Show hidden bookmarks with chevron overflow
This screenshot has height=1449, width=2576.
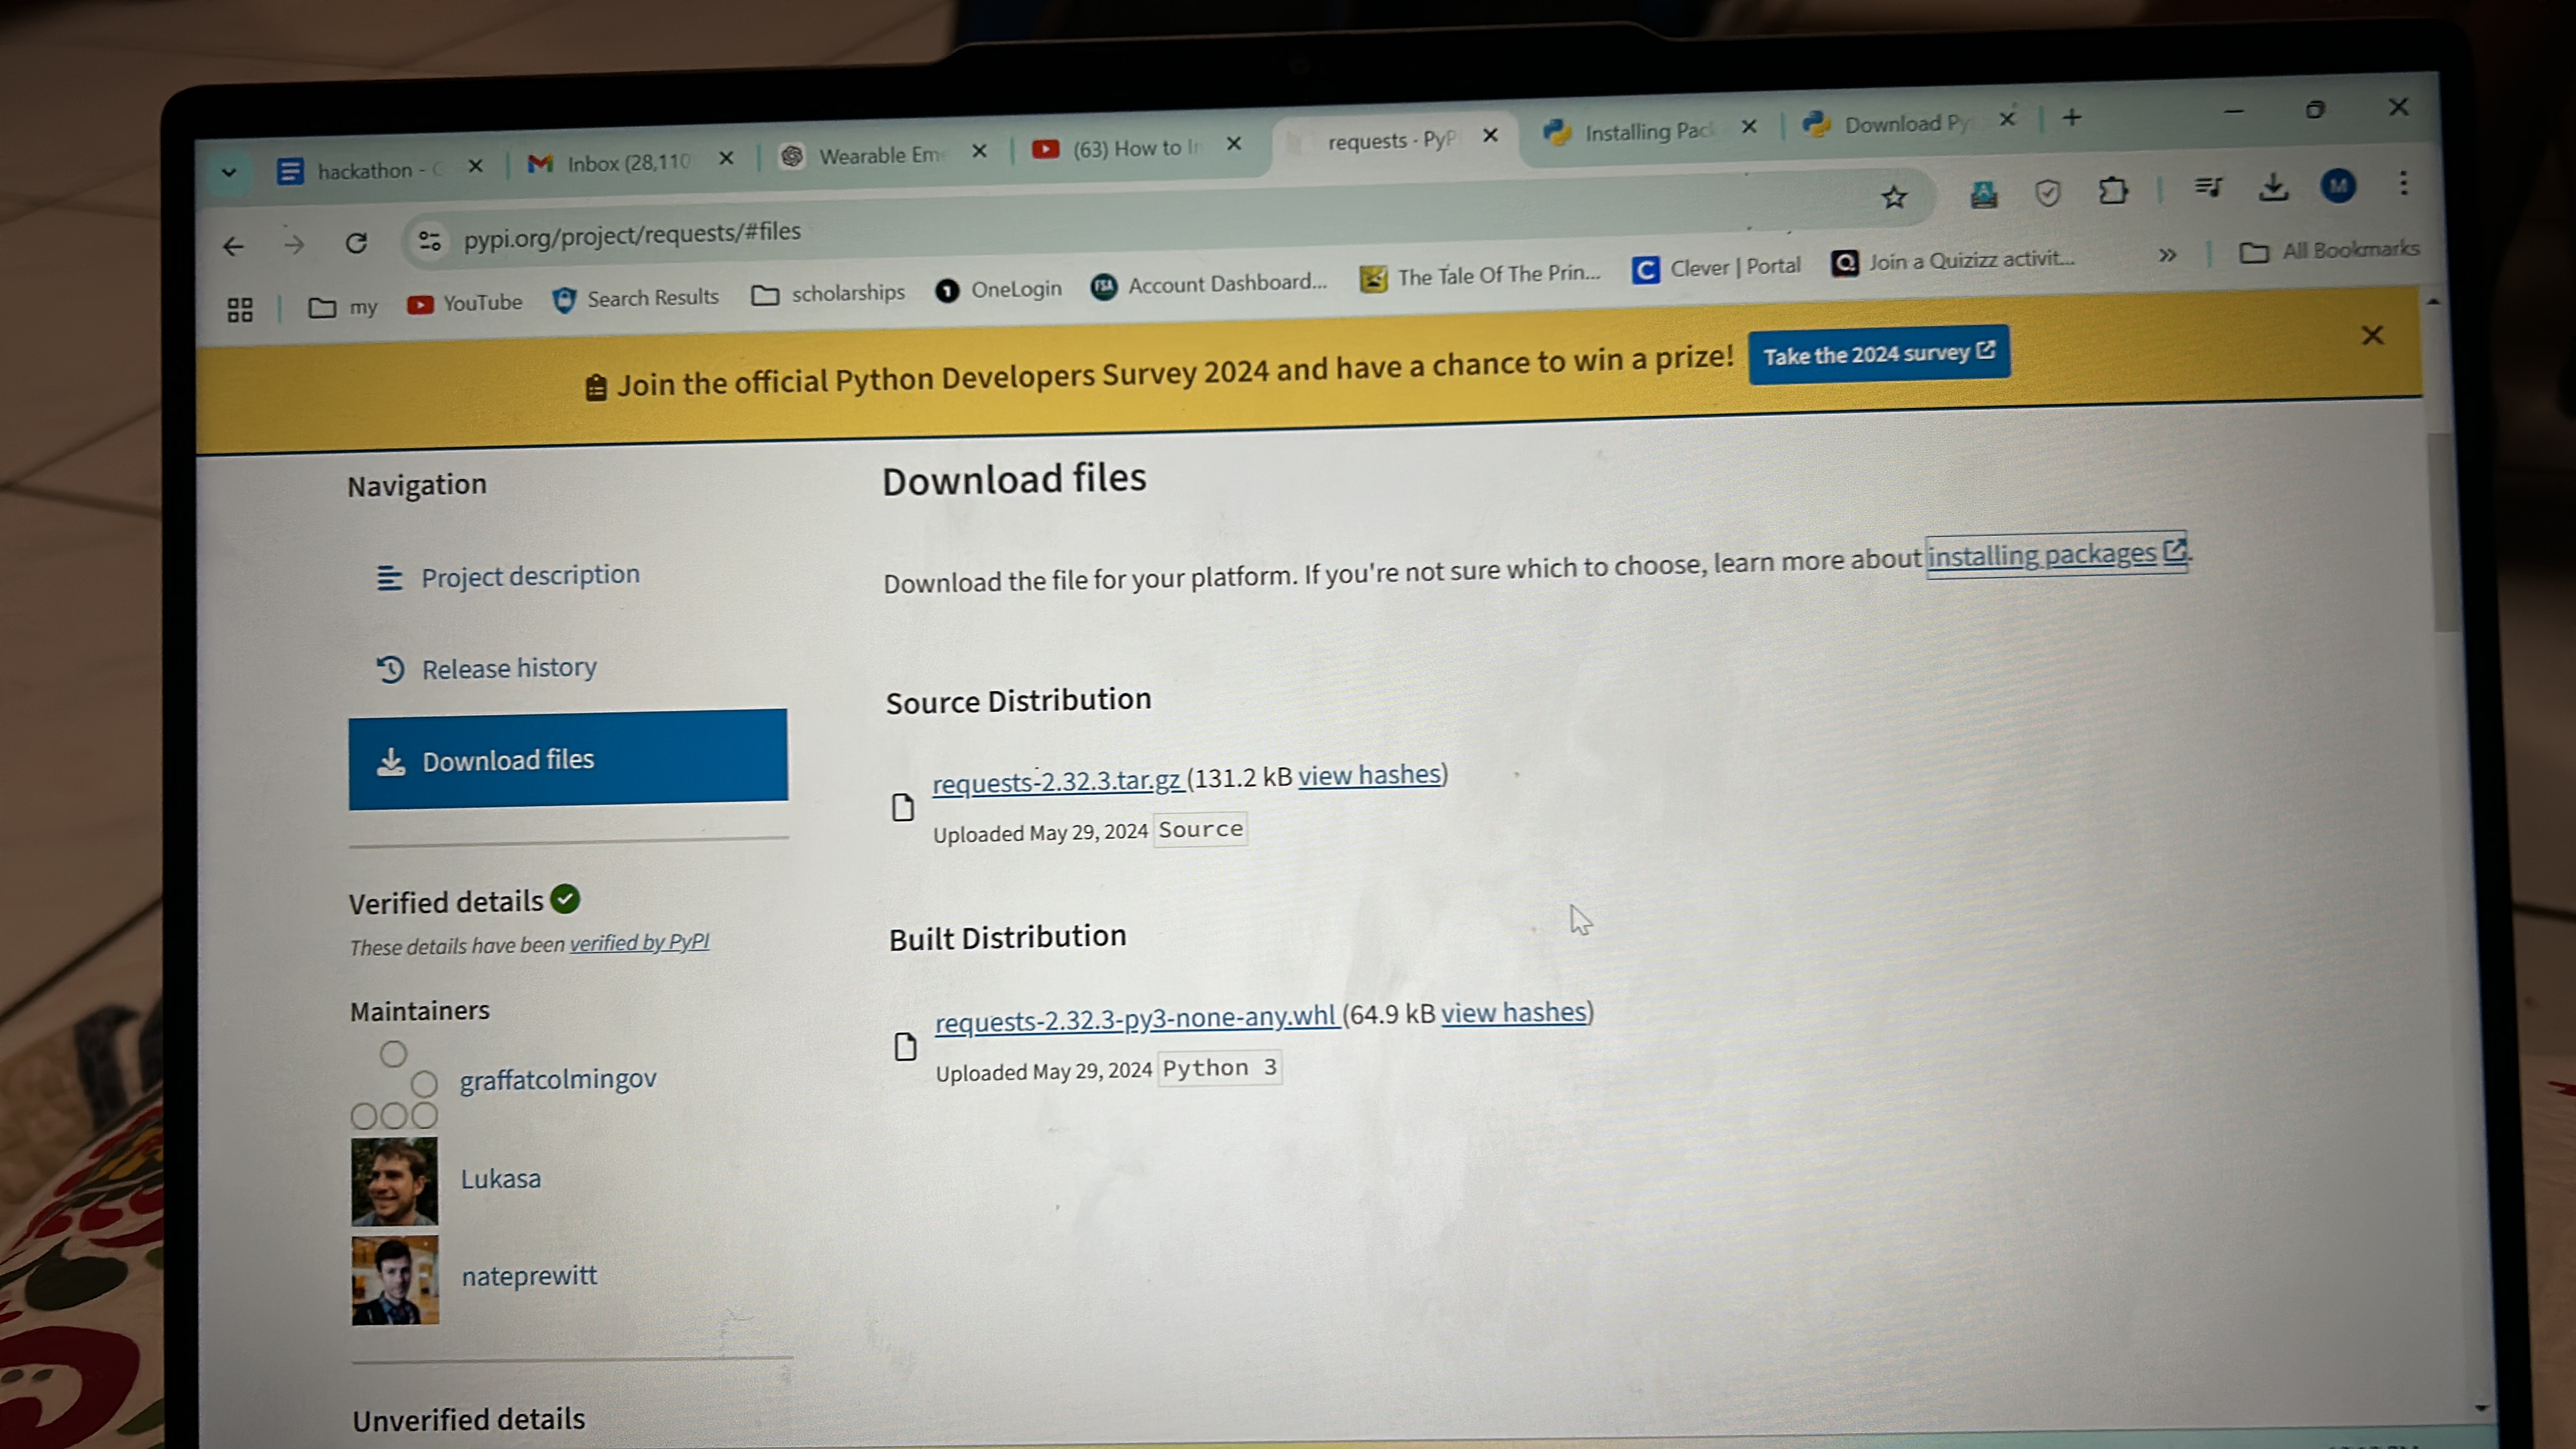(x=2167, y=255)
